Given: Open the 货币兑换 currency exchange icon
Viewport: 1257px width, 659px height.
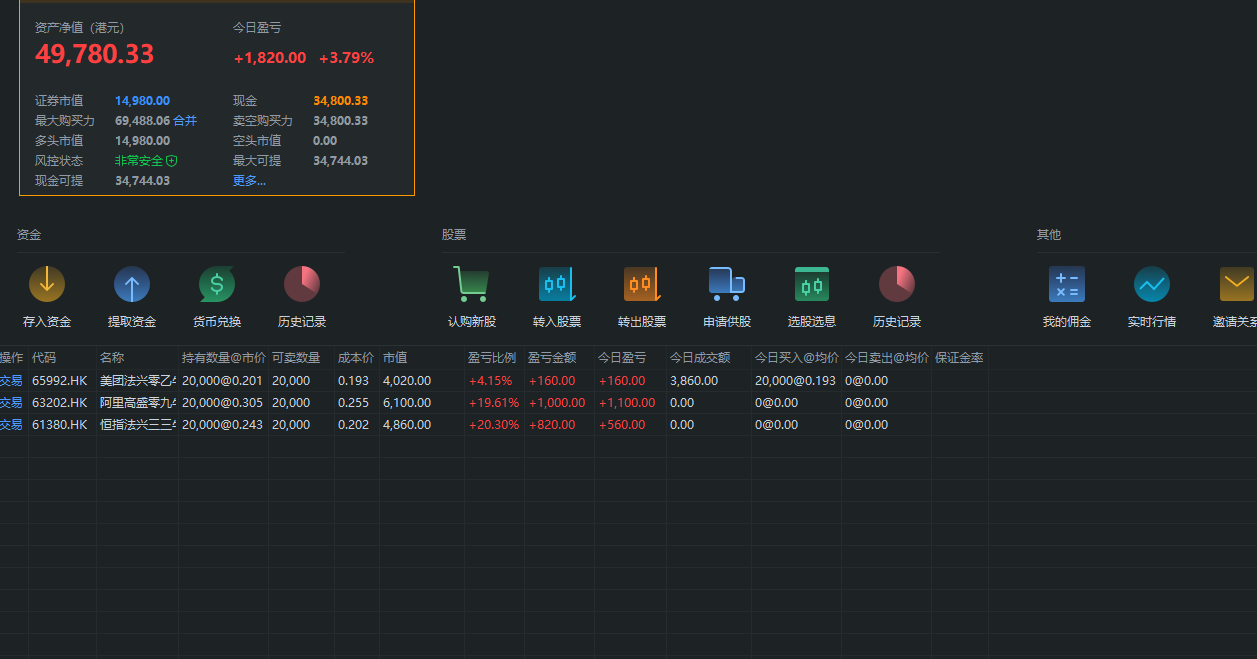Looking at the screenshot, I should pyautogui.click(x=217, y=285).
